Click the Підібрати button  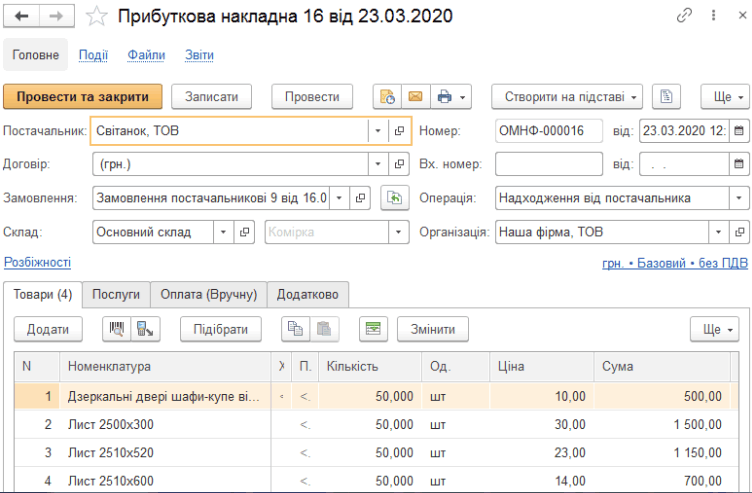(x=221, y=329)
